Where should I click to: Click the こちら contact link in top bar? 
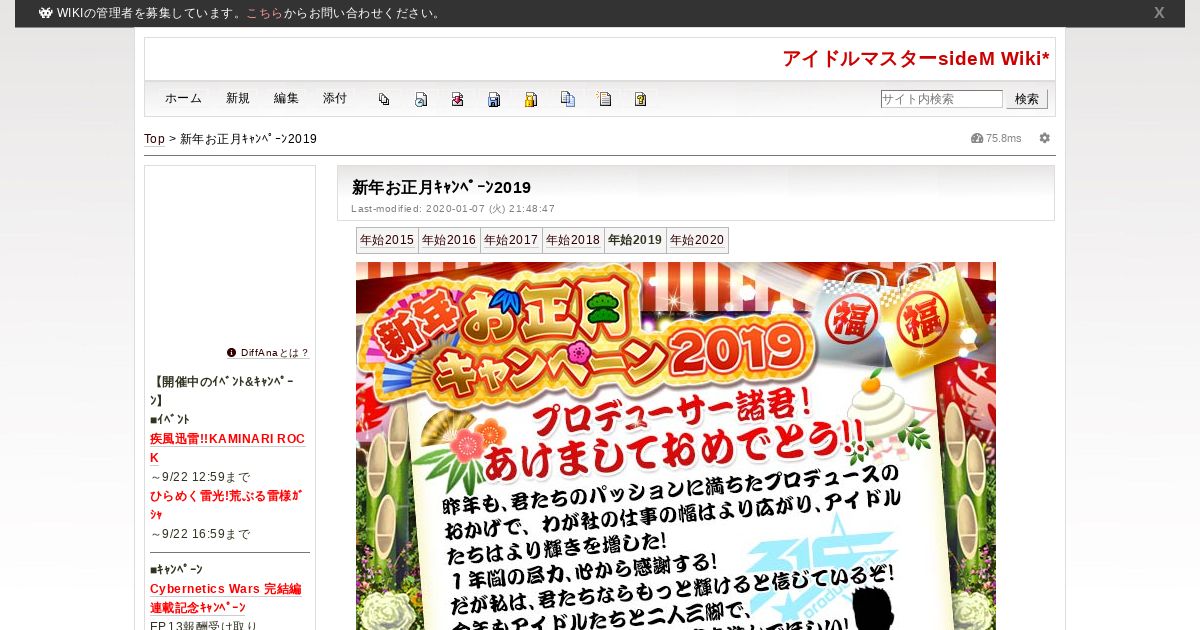(264, 13)
